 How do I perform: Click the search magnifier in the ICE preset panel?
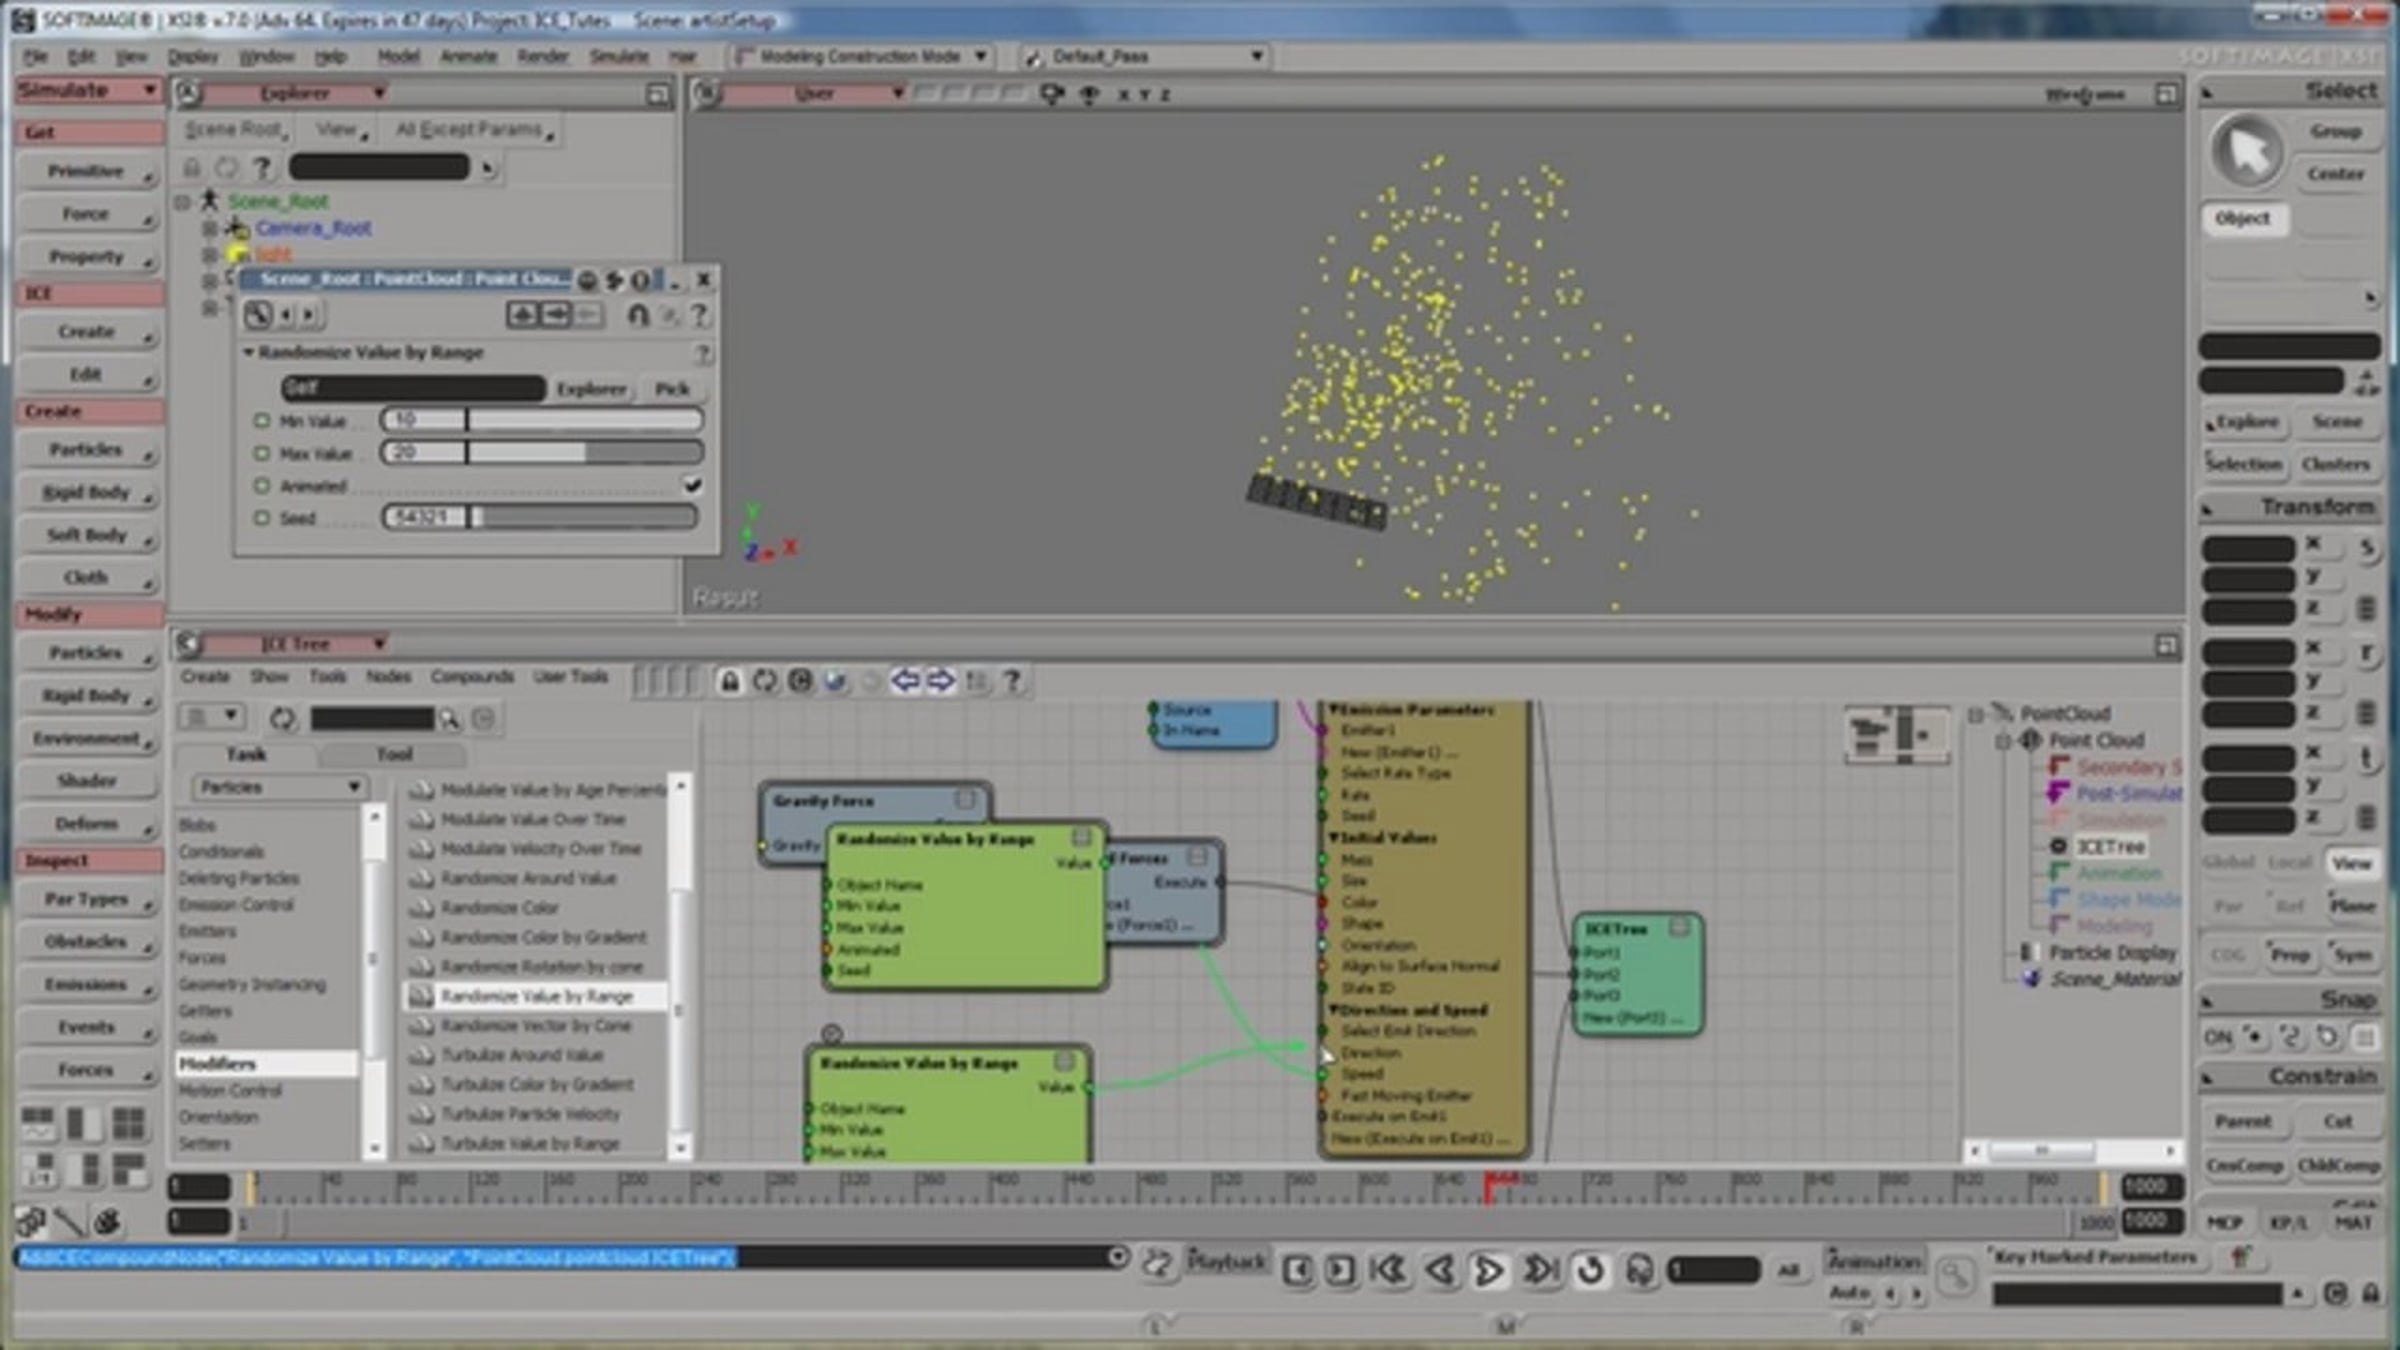click(449, 718)
